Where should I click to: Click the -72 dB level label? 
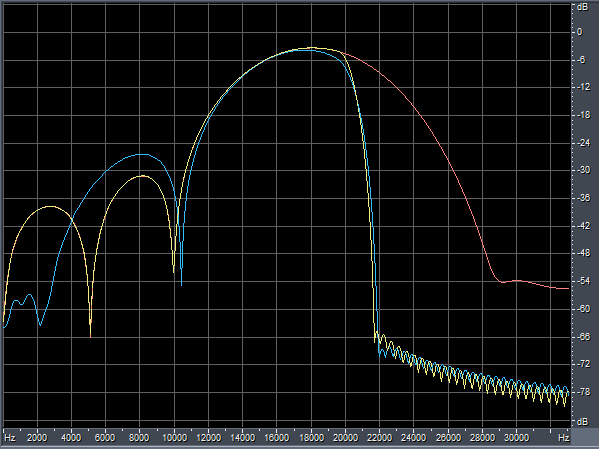point(583,364)
